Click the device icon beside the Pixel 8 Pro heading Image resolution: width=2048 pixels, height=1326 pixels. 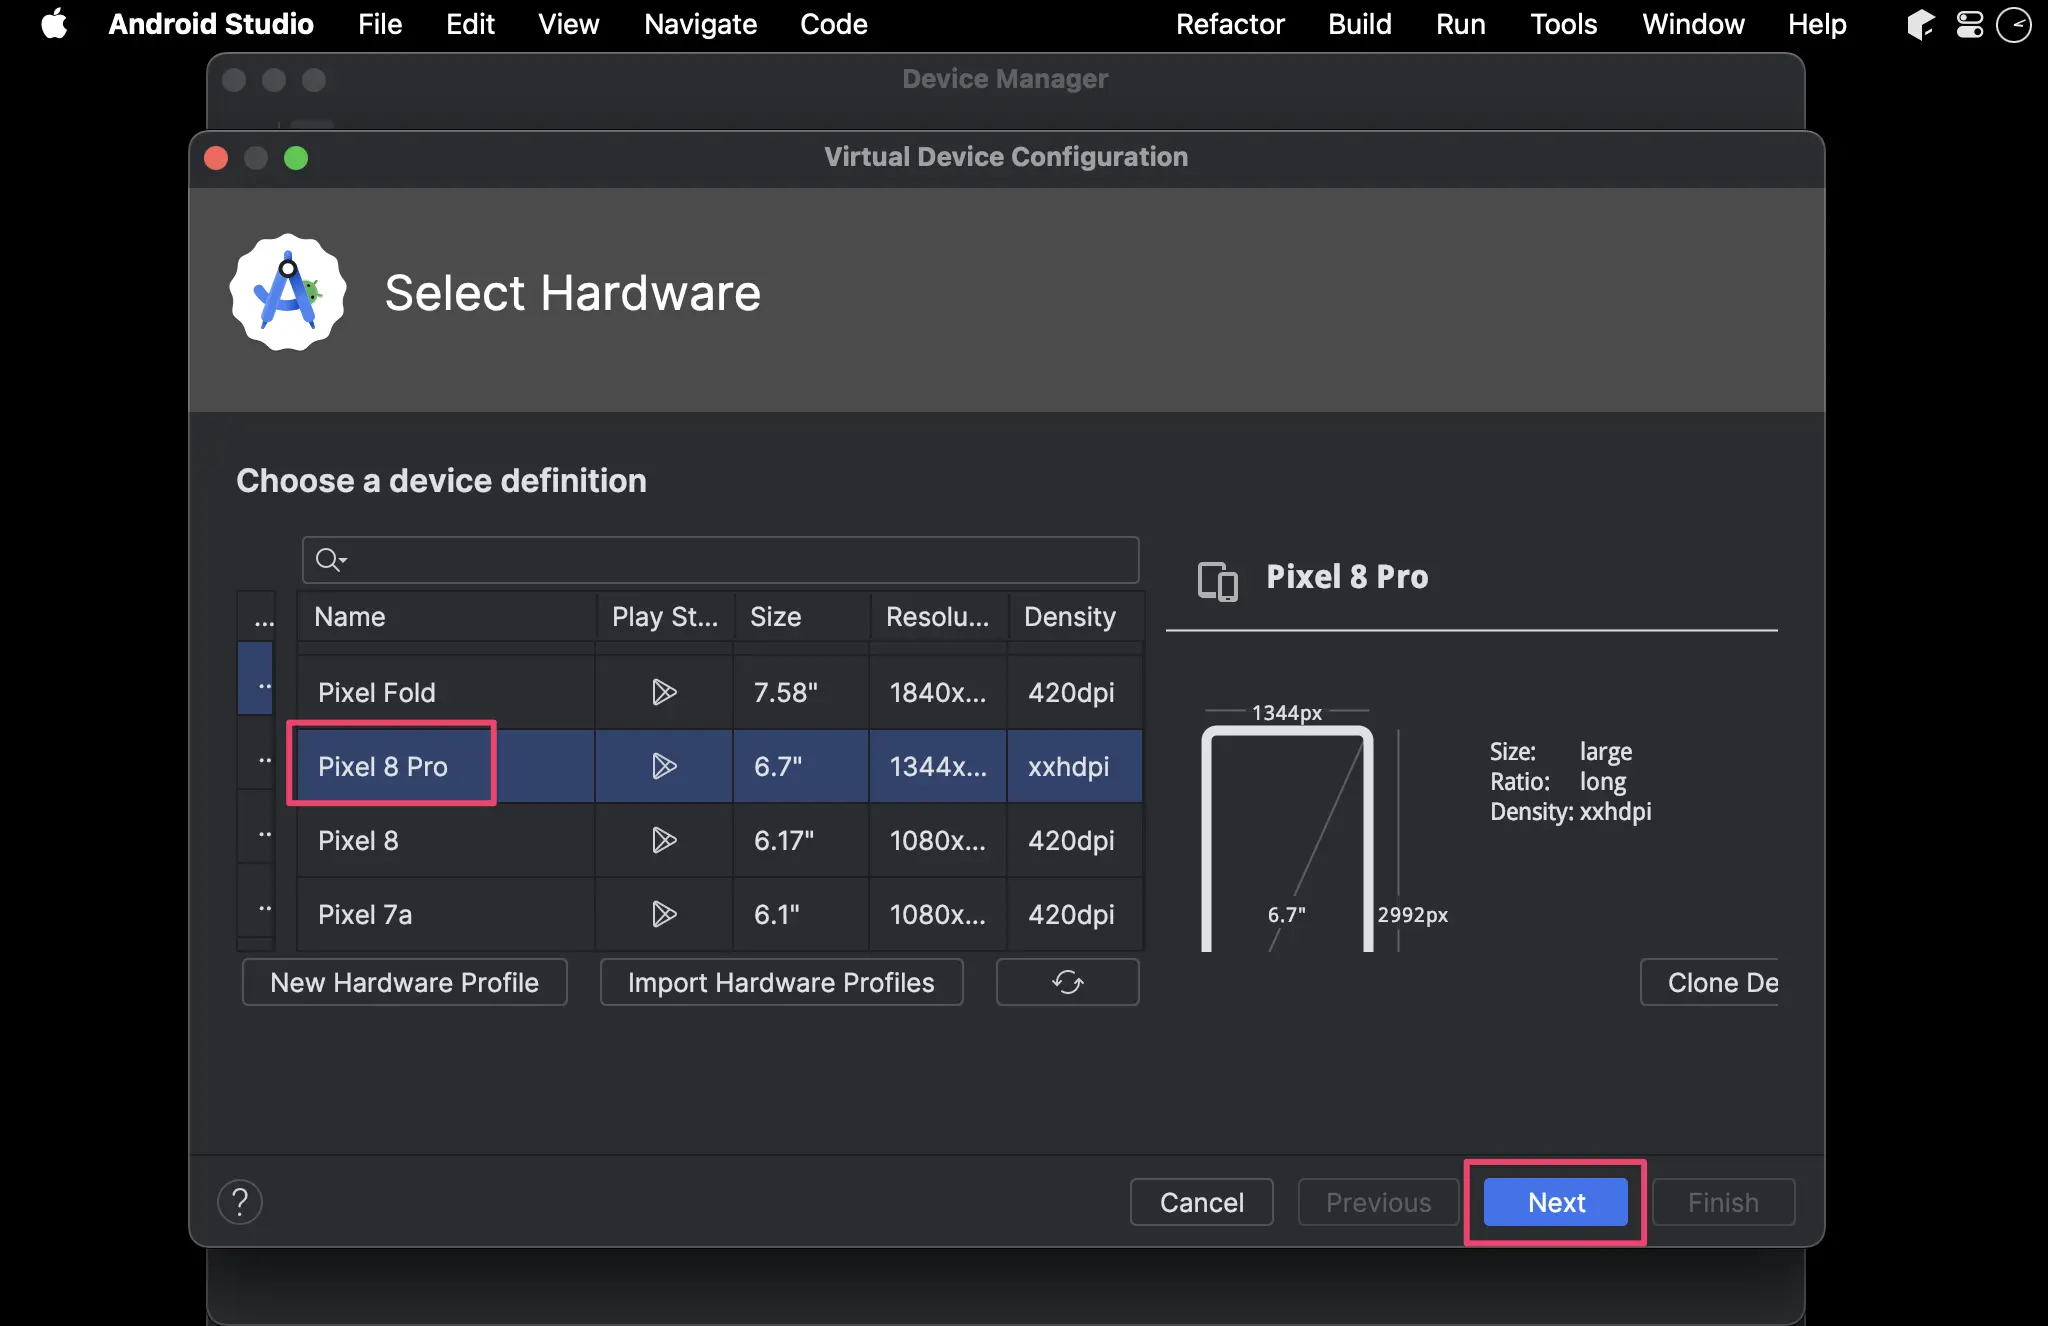point(1218,581)
